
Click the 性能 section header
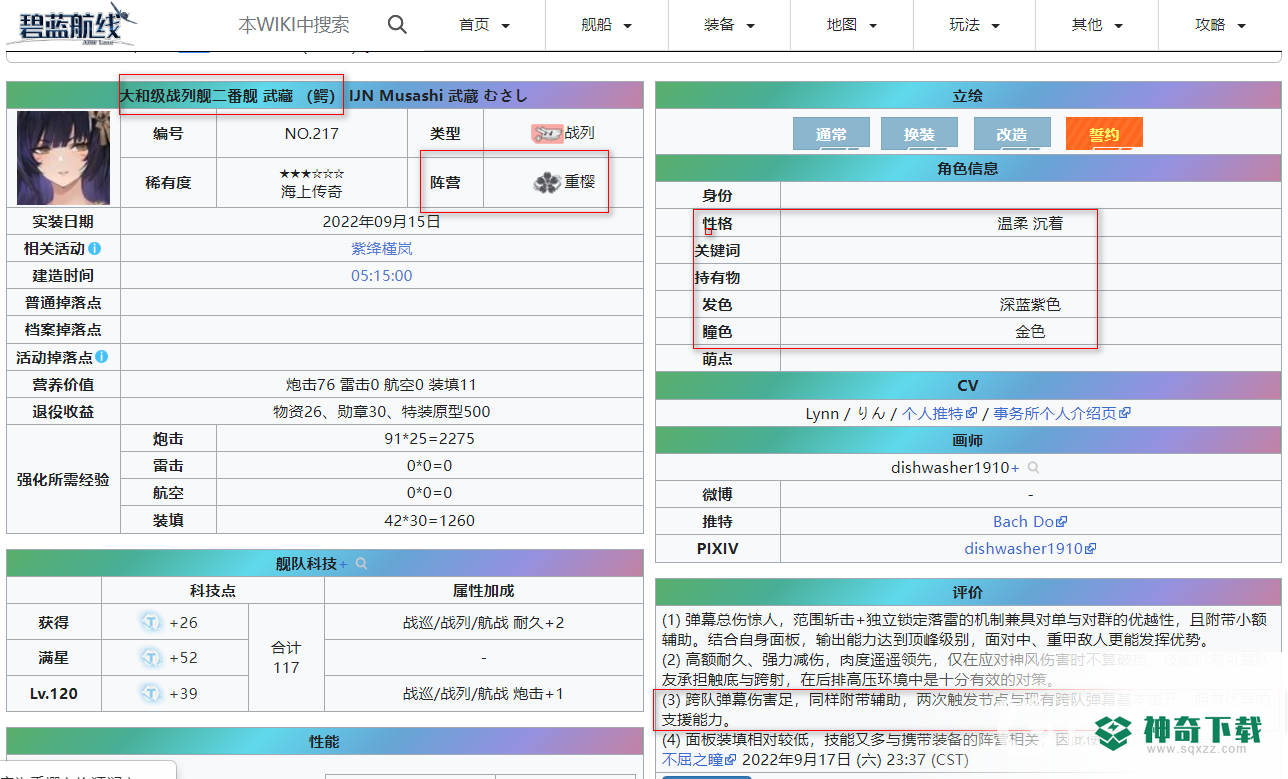click(324, 741)
